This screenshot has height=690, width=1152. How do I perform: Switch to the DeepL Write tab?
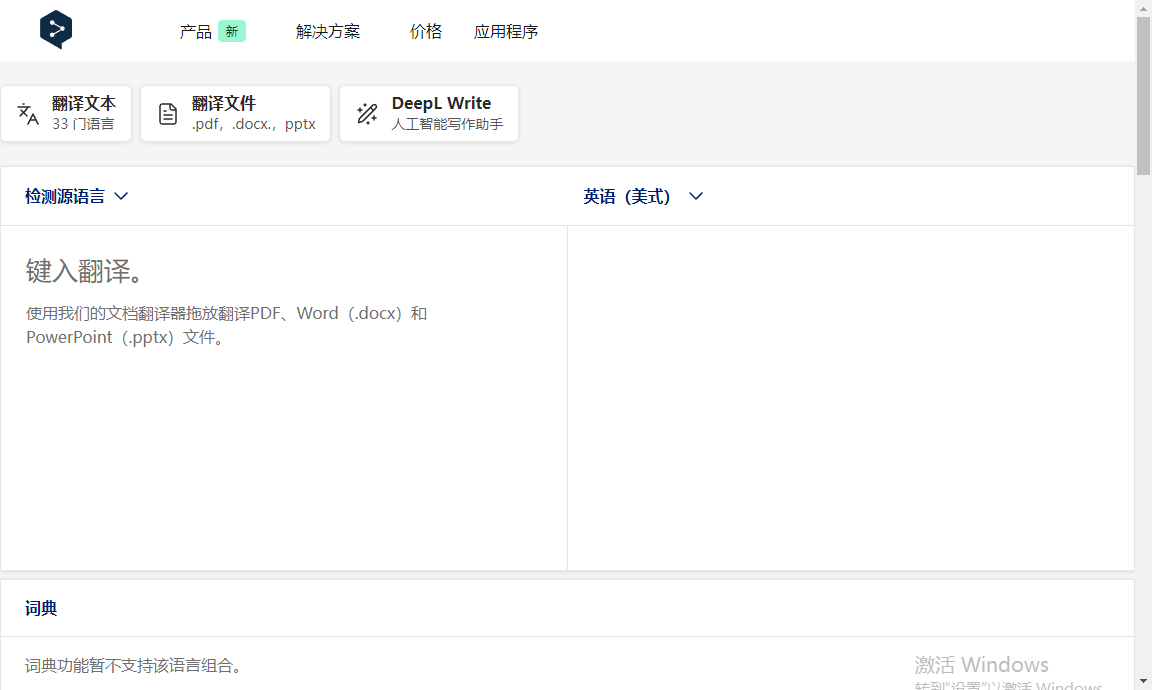(x=428, y=113)
